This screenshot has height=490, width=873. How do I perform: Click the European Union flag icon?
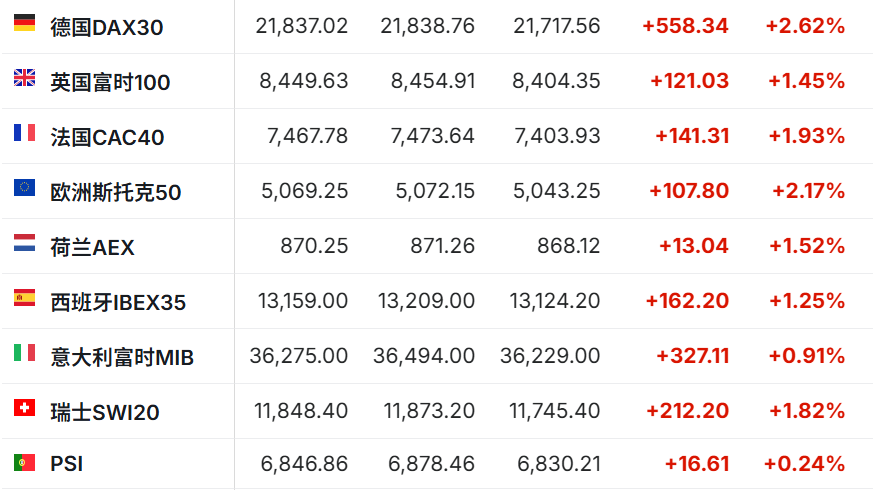(24, 188)
